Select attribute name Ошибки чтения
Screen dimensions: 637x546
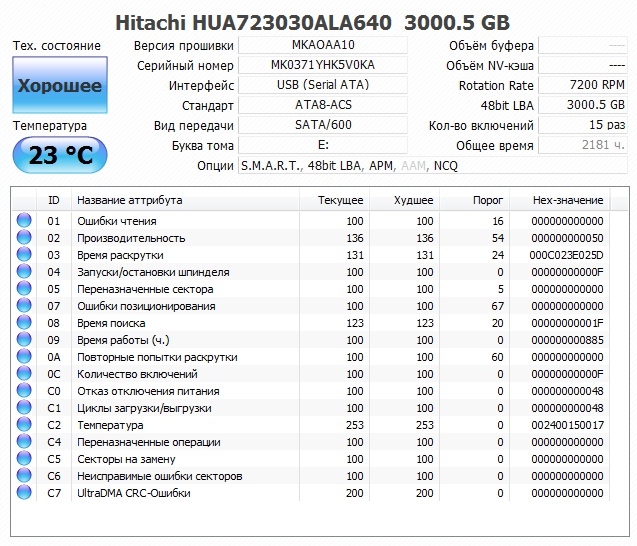click(117, 221)
